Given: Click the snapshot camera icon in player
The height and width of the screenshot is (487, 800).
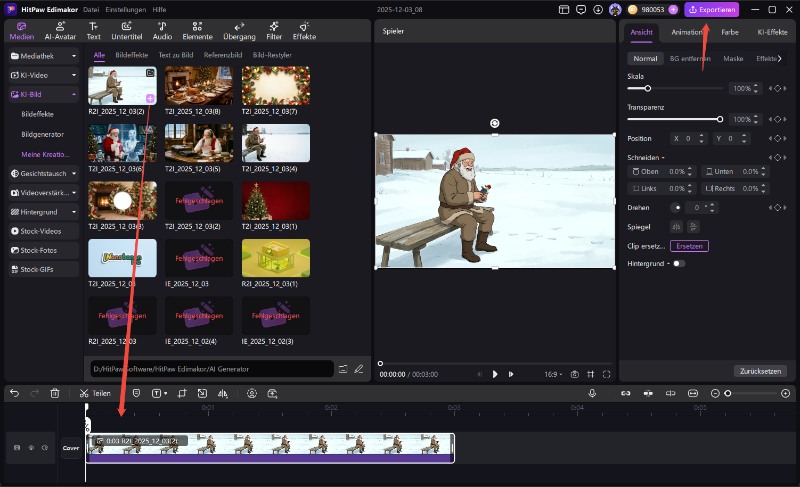Looking at the screenshot, I should click(x=574, y=374).
